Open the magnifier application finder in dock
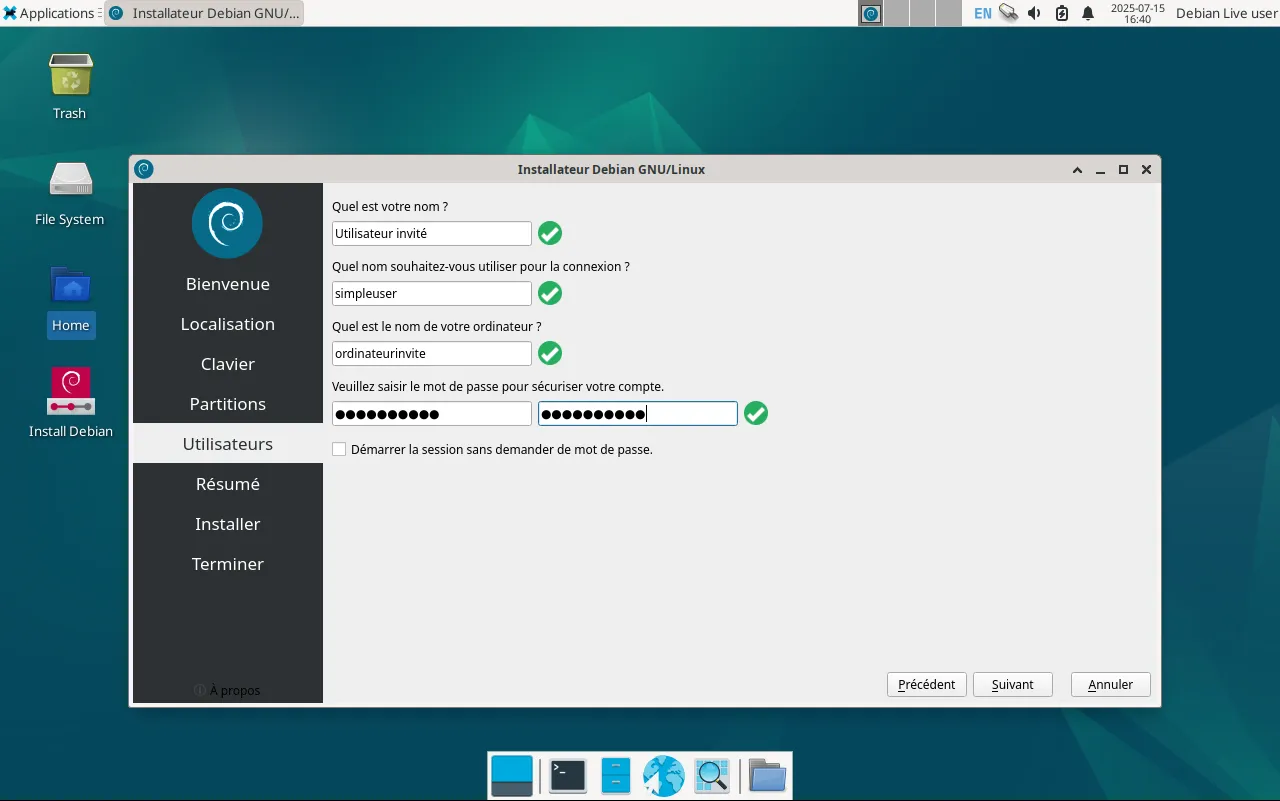The width and height of the screenshot is (1280, 801). [x=712, y=776]
